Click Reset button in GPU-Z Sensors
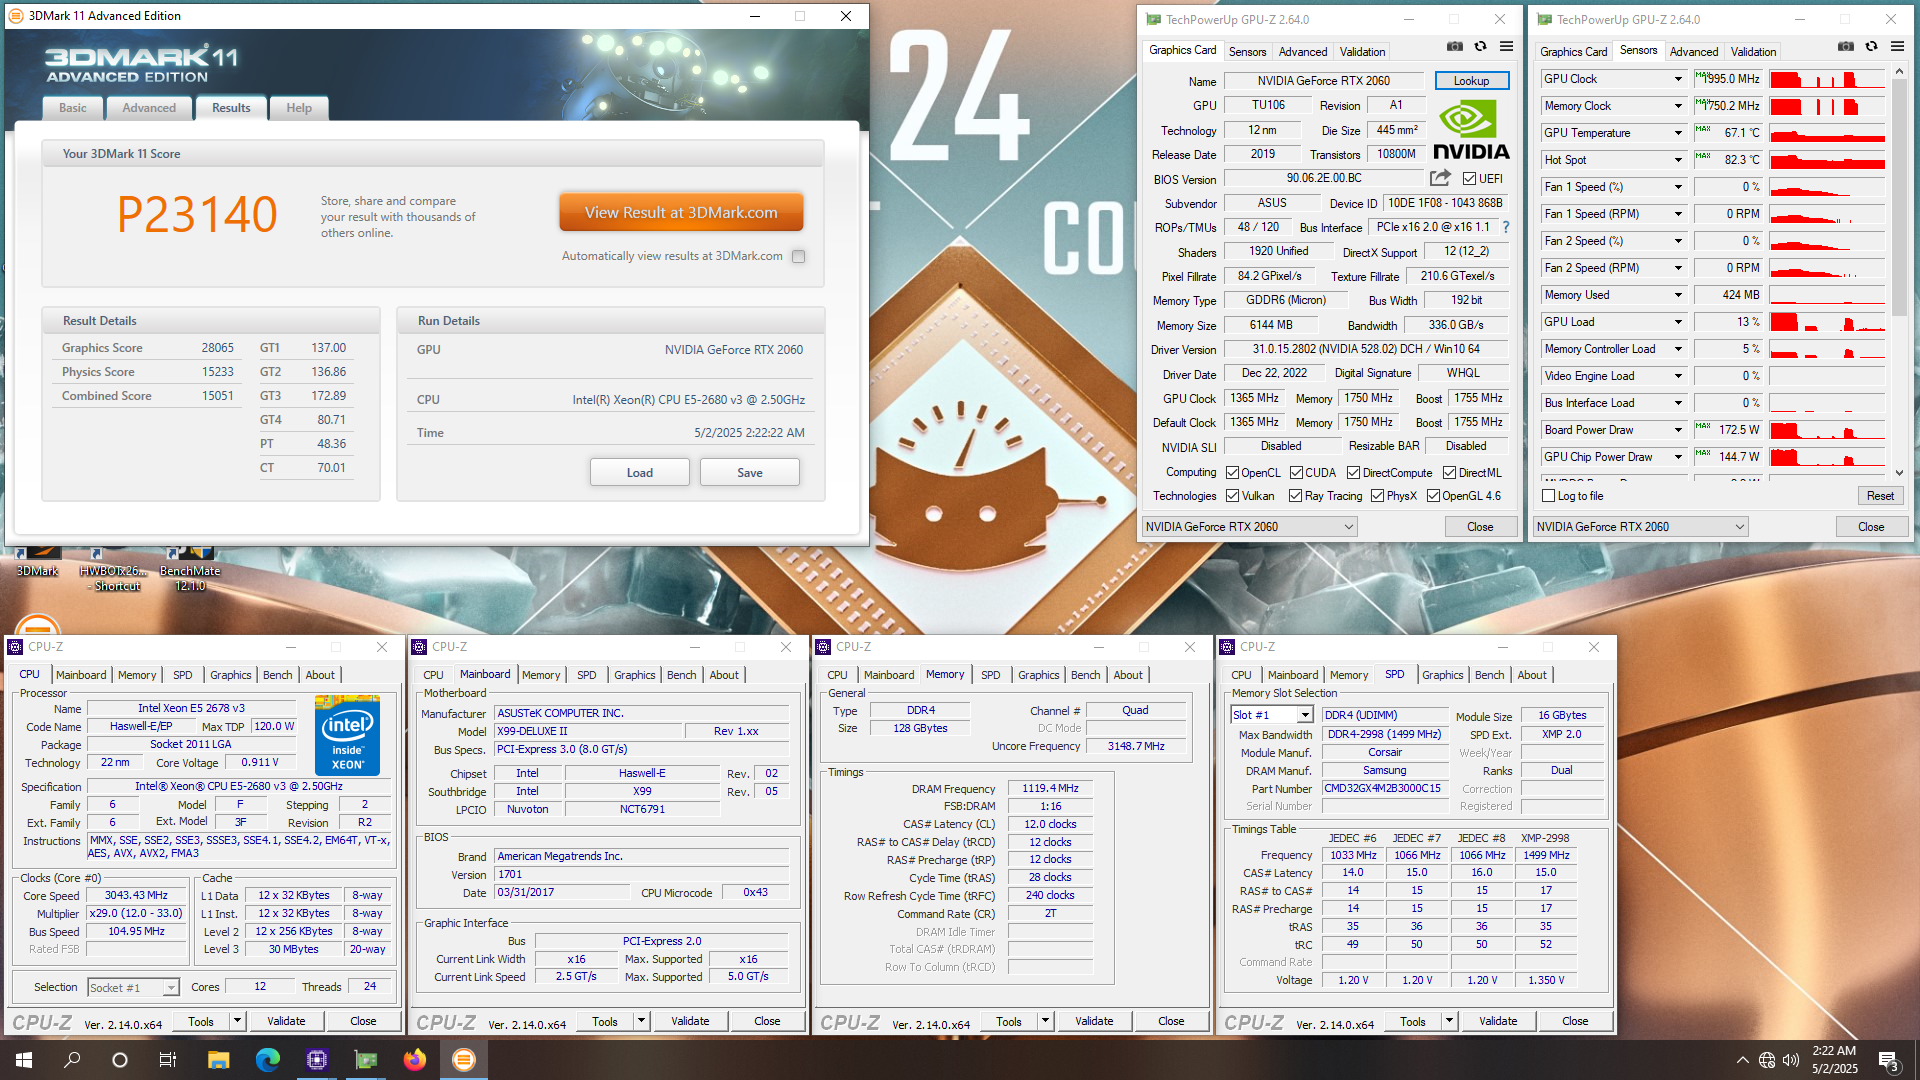Screen dimensions: 1920x1080 (1880, 496)
